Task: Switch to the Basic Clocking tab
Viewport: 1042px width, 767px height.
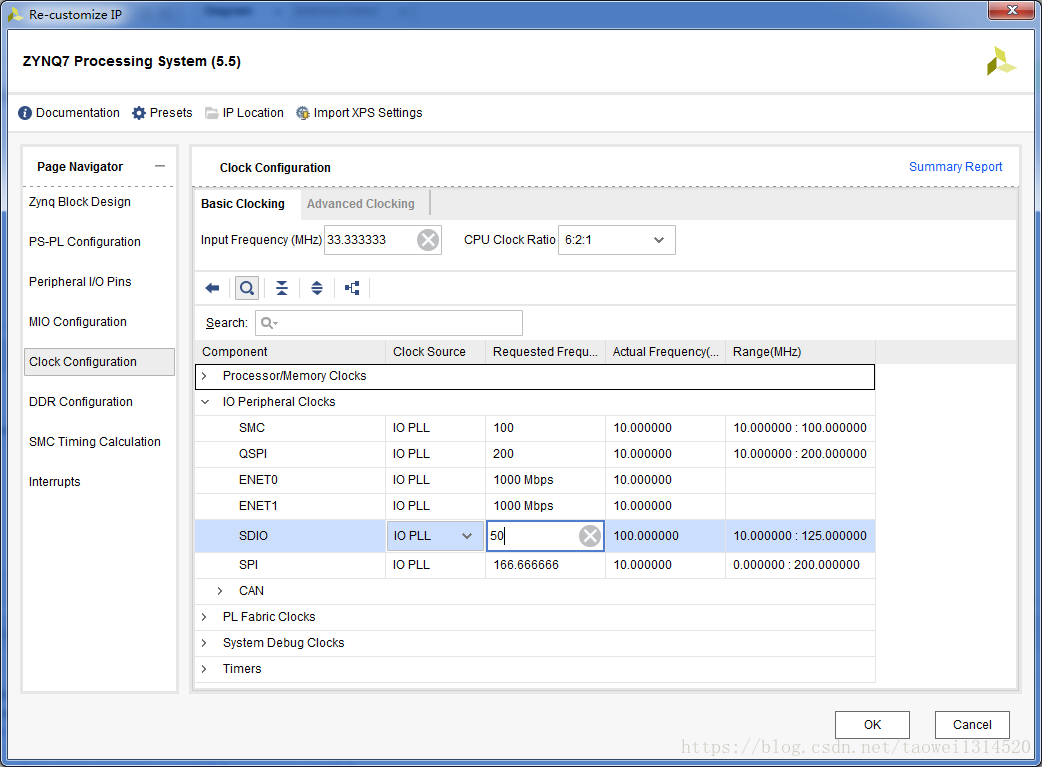Action: [x=243, y=204]
